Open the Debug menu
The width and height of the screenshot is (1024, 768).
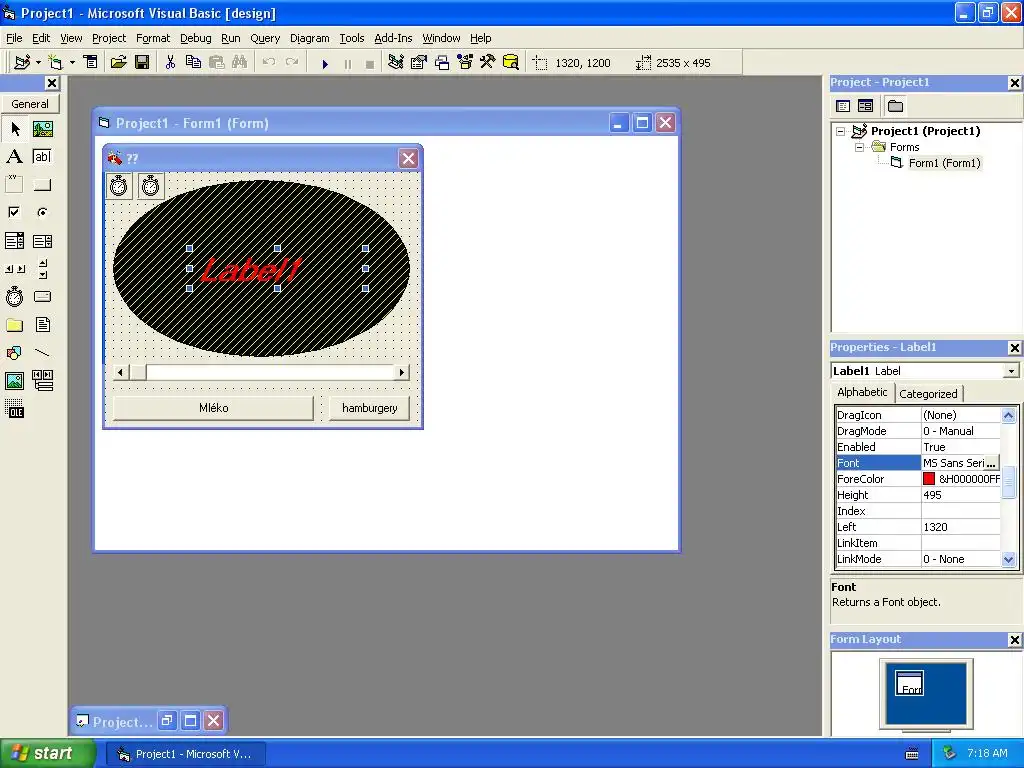(x=196, y=38)
